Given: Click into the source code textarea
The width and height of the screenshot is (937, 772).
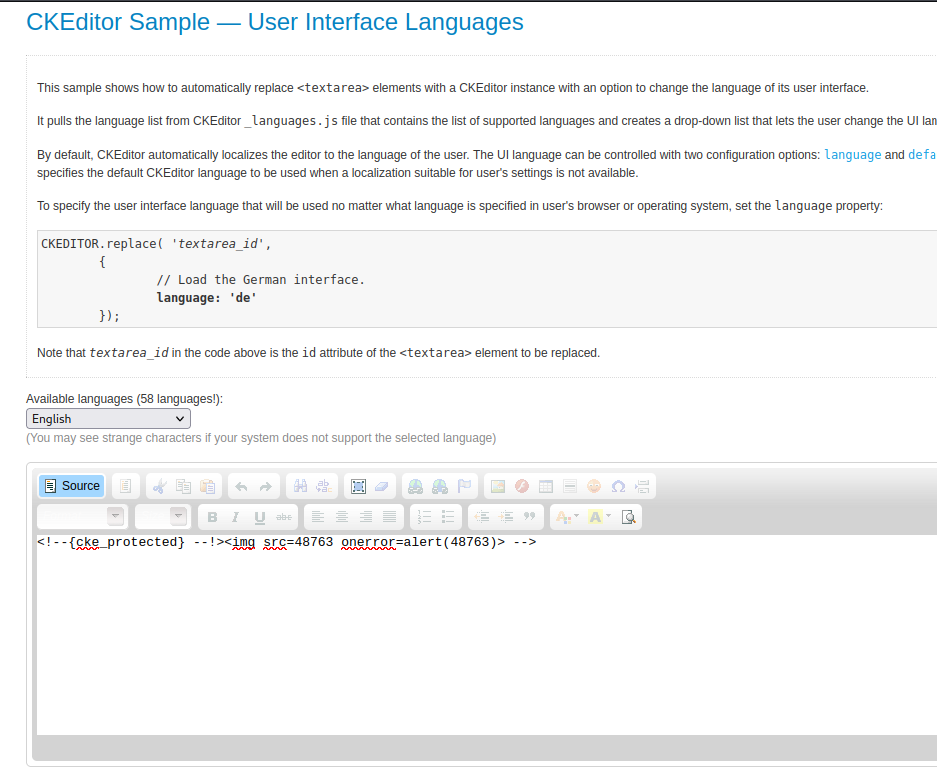Looking at the screenshot, I should 486,635.
